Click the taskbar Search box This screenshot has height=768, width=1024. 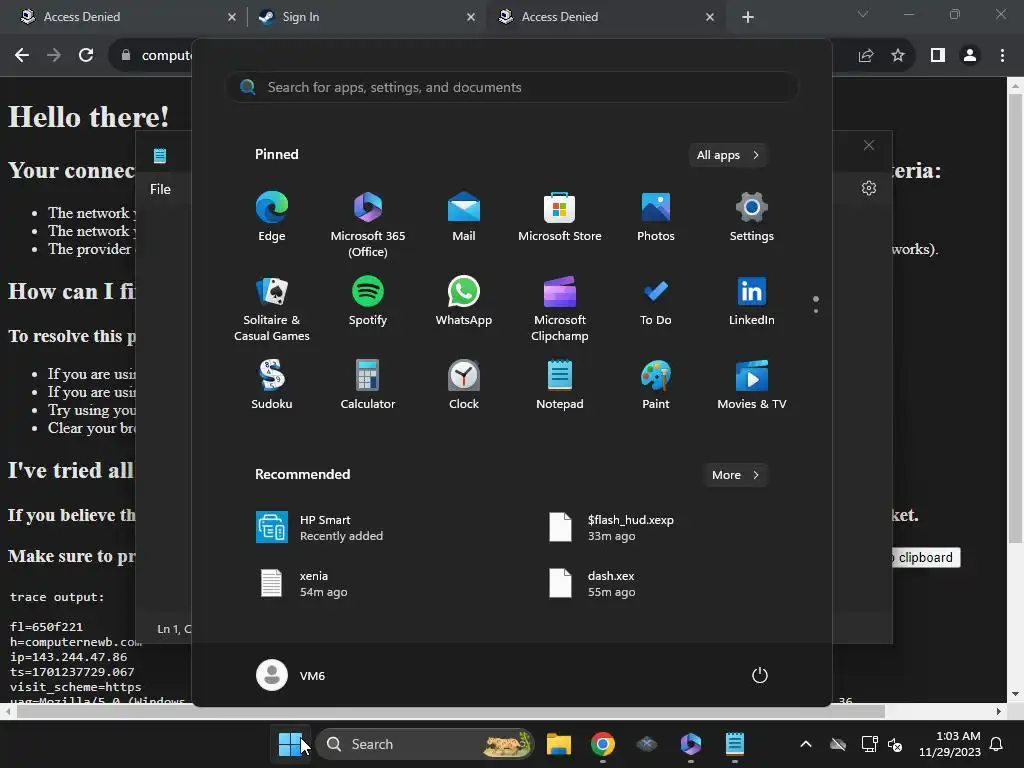pos(425,744)
